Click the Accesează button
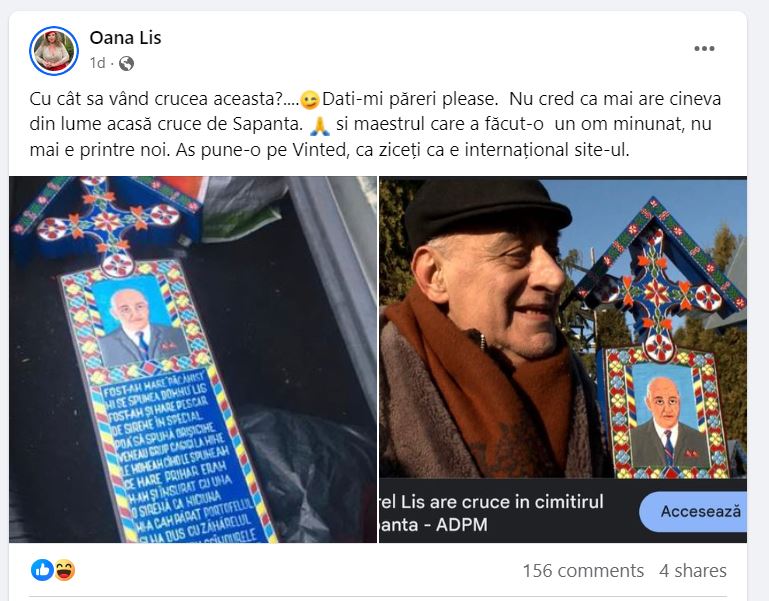 click(693, 512)
